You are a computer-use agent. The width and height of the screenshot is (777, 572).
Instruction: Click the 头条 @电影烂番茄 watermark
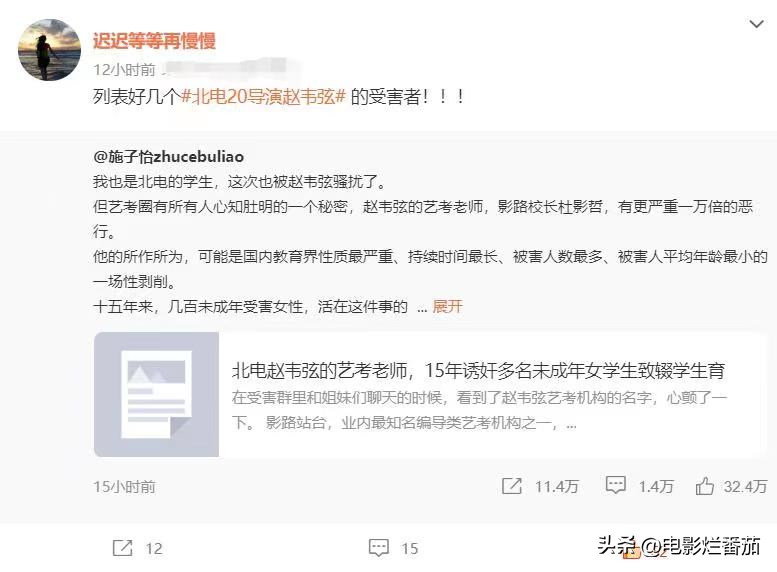coord(679,546)
